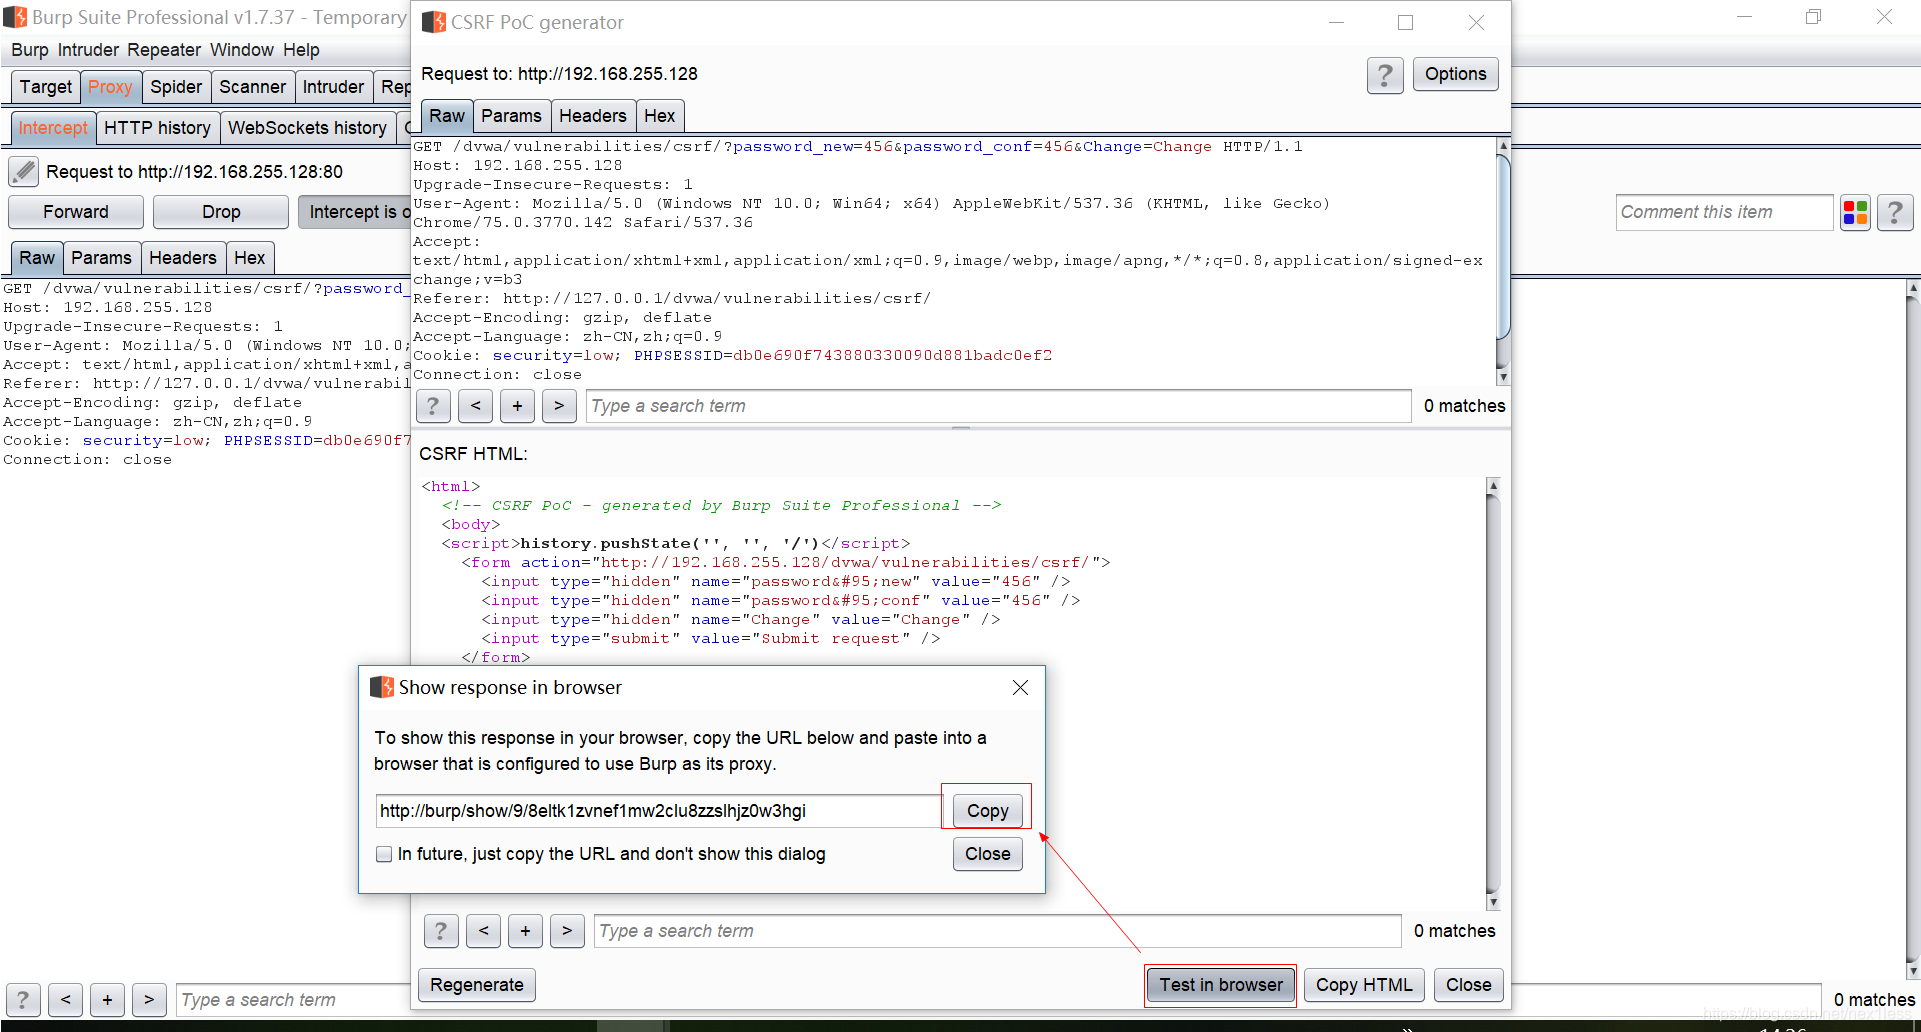
Task: Close the CSRF PoC generator window with X
Action: (x=1476, y=22)
